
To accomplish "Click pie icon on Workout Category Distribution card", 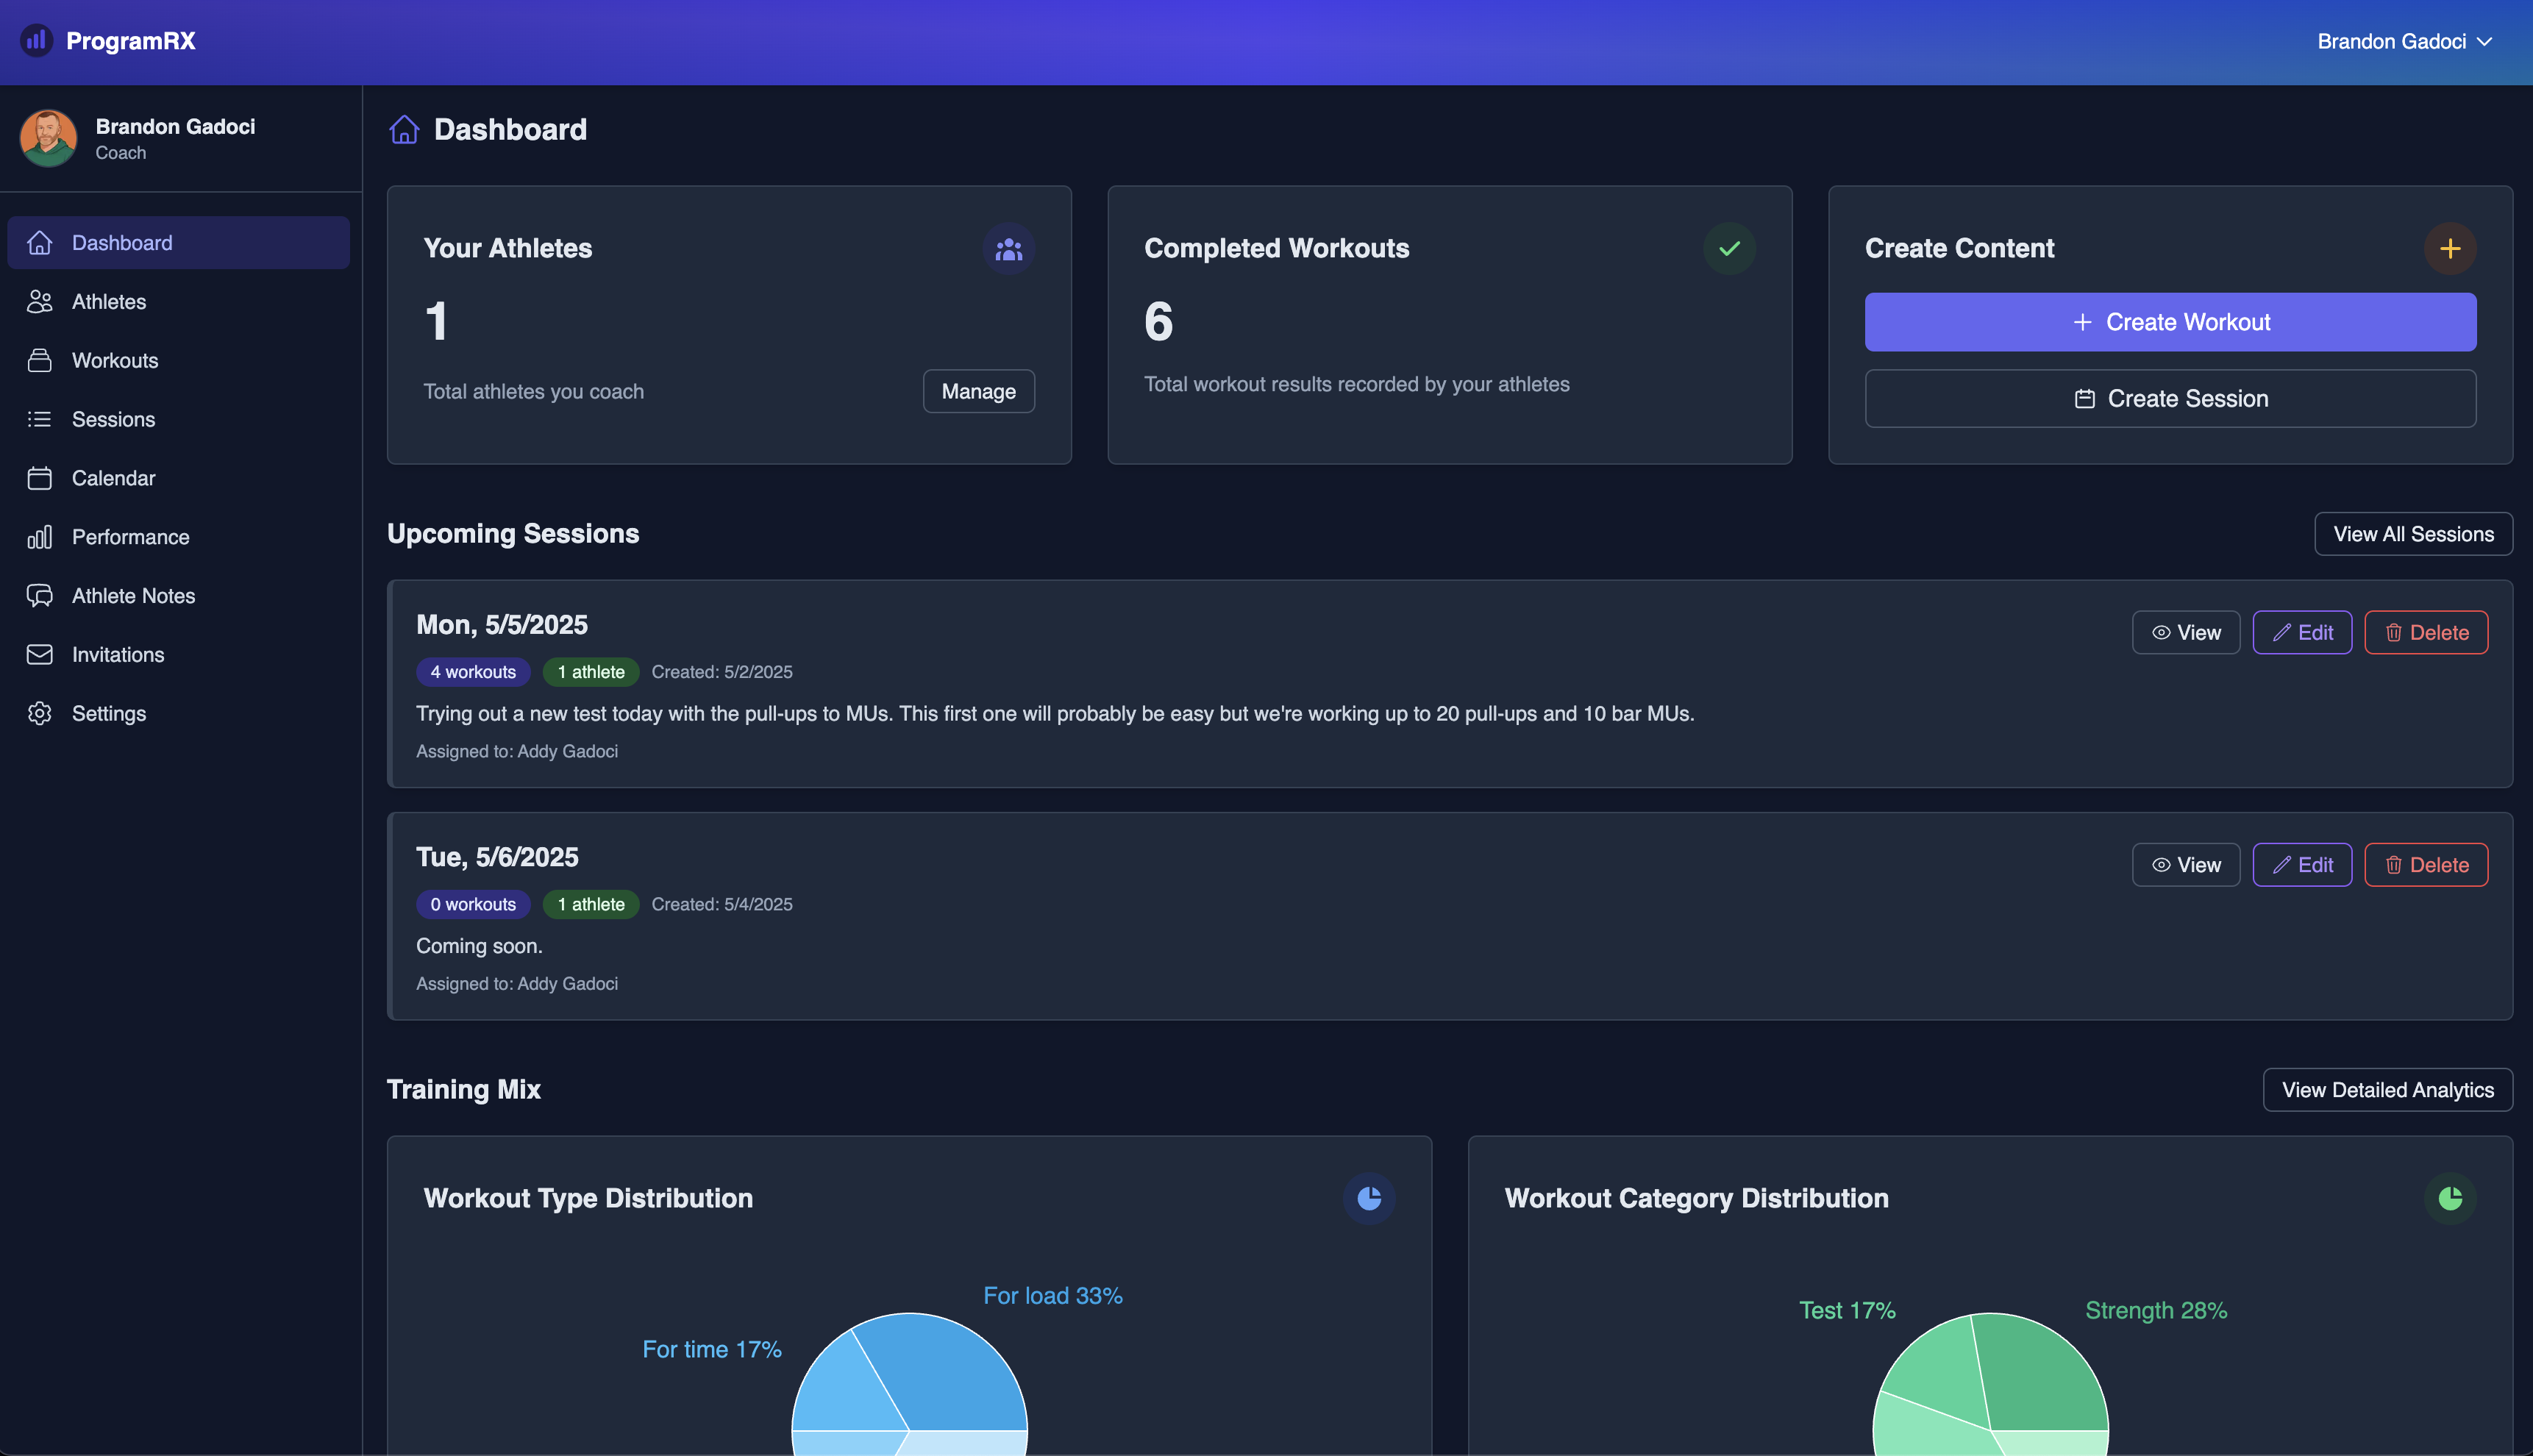I will pyautogui.click(x=2450, y=1198).
